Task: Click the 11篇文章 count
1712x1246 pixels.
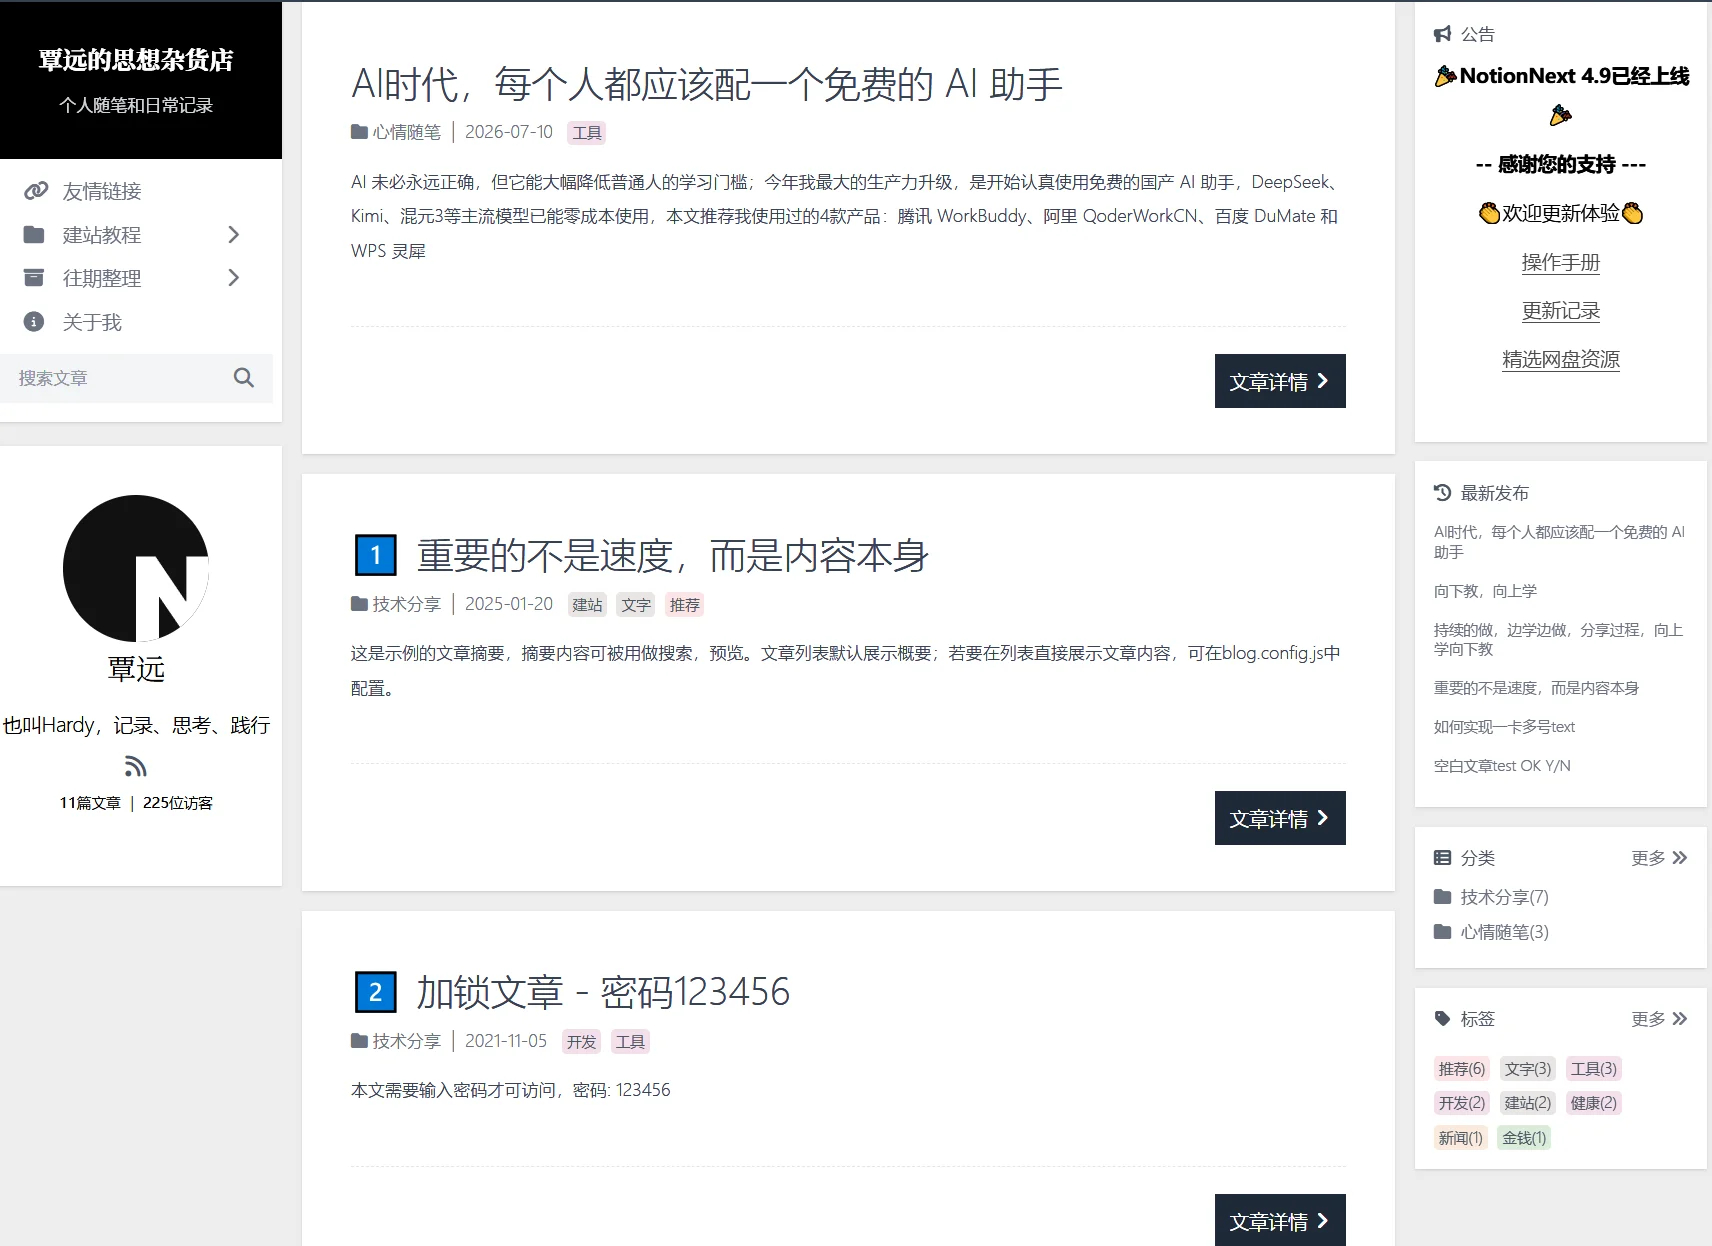Action: tap(90, 803)
